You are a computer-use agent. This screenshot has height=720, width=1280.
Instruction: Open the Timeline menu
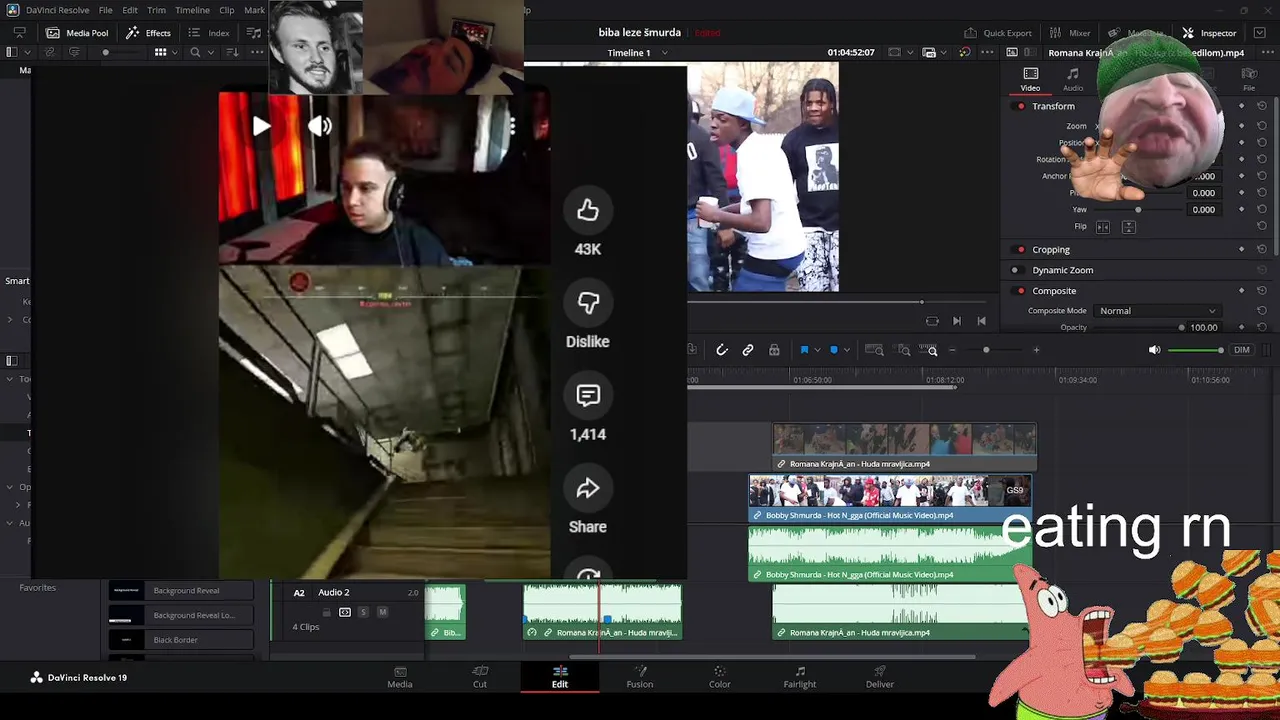pos(192,10)
